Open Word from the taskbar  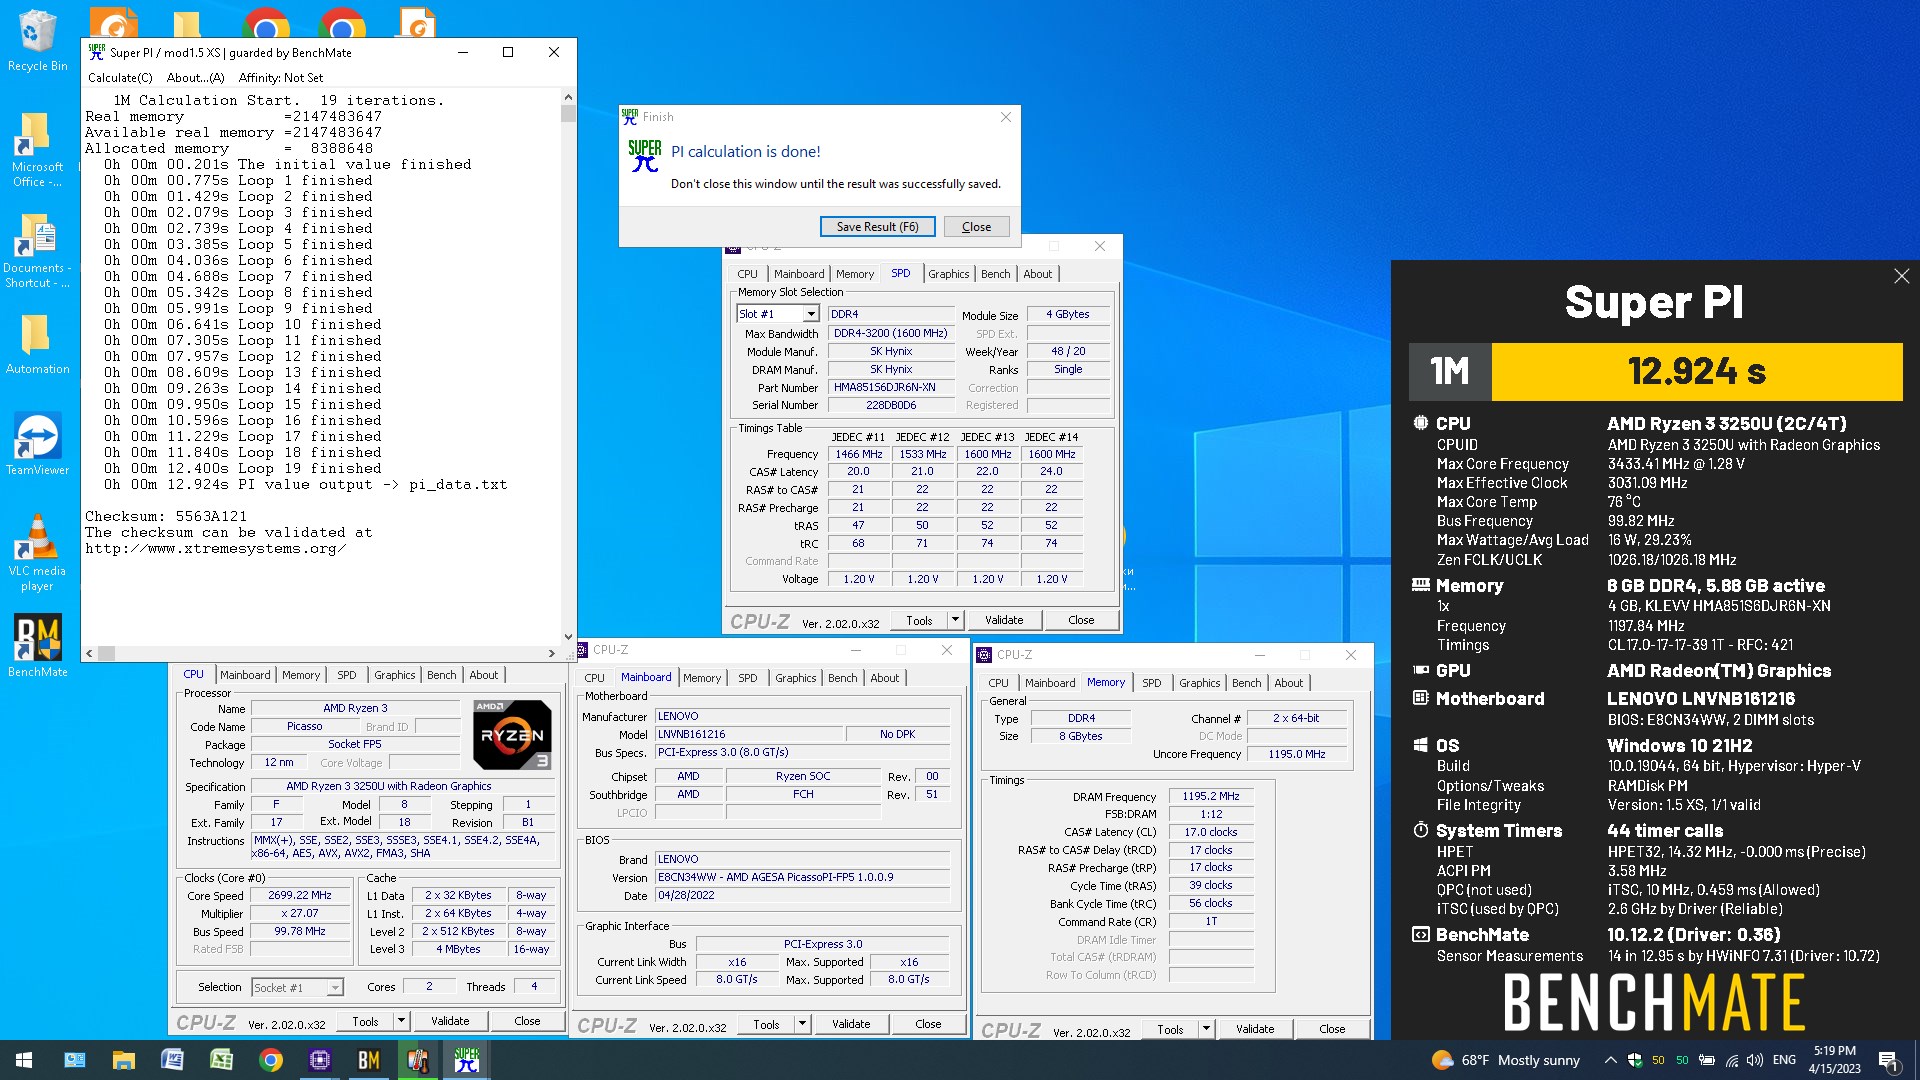pyautogui.click(x=172, y=1060)
